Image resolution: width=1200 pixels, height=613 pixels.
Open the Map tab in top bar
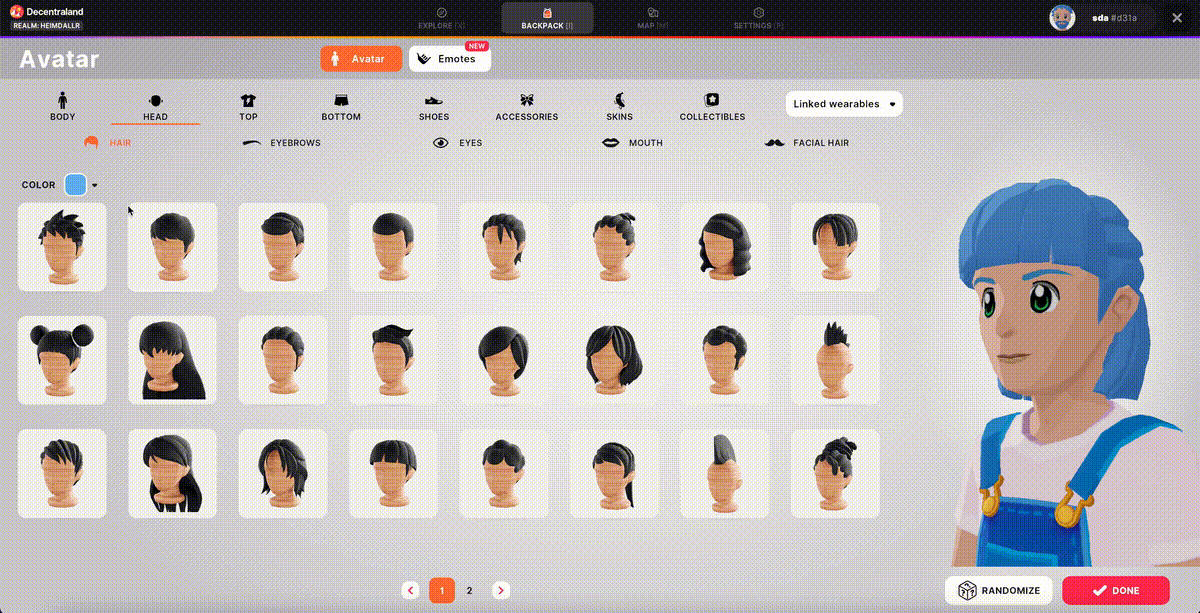pyautogui.click(x=652, y=18)
